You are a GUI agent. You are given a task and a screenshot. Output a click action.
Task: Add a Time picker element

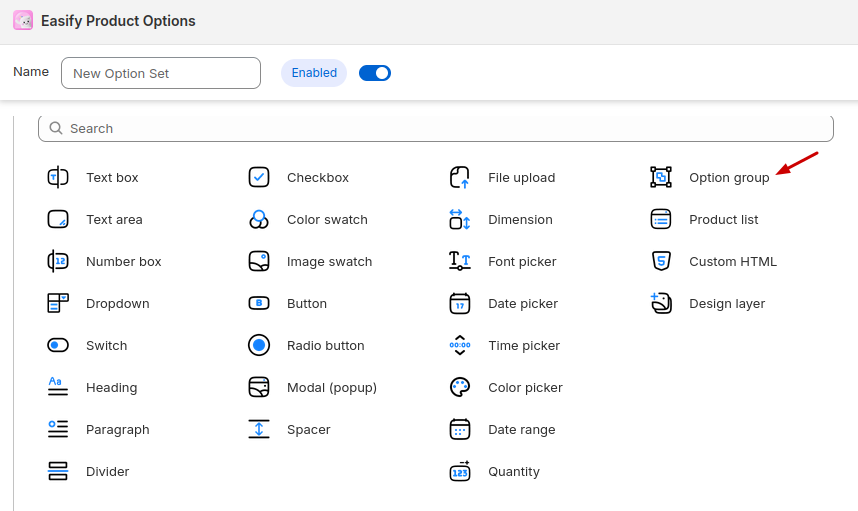point(523,346)
